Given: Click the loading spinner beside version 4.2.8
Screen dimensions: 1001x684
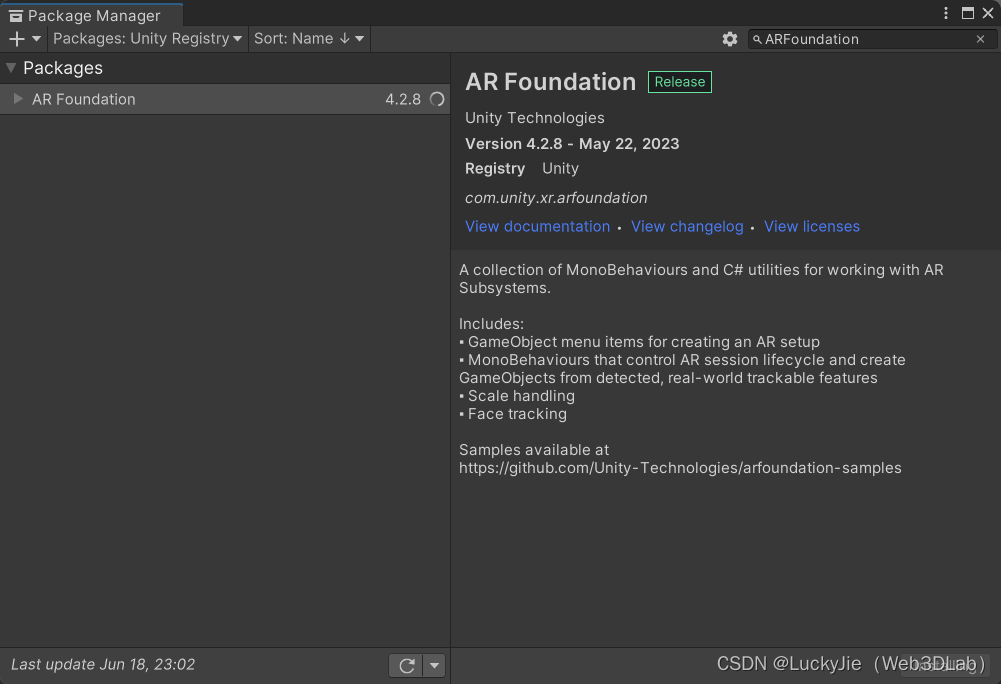Looking at the screenshot, I should 437,99.
